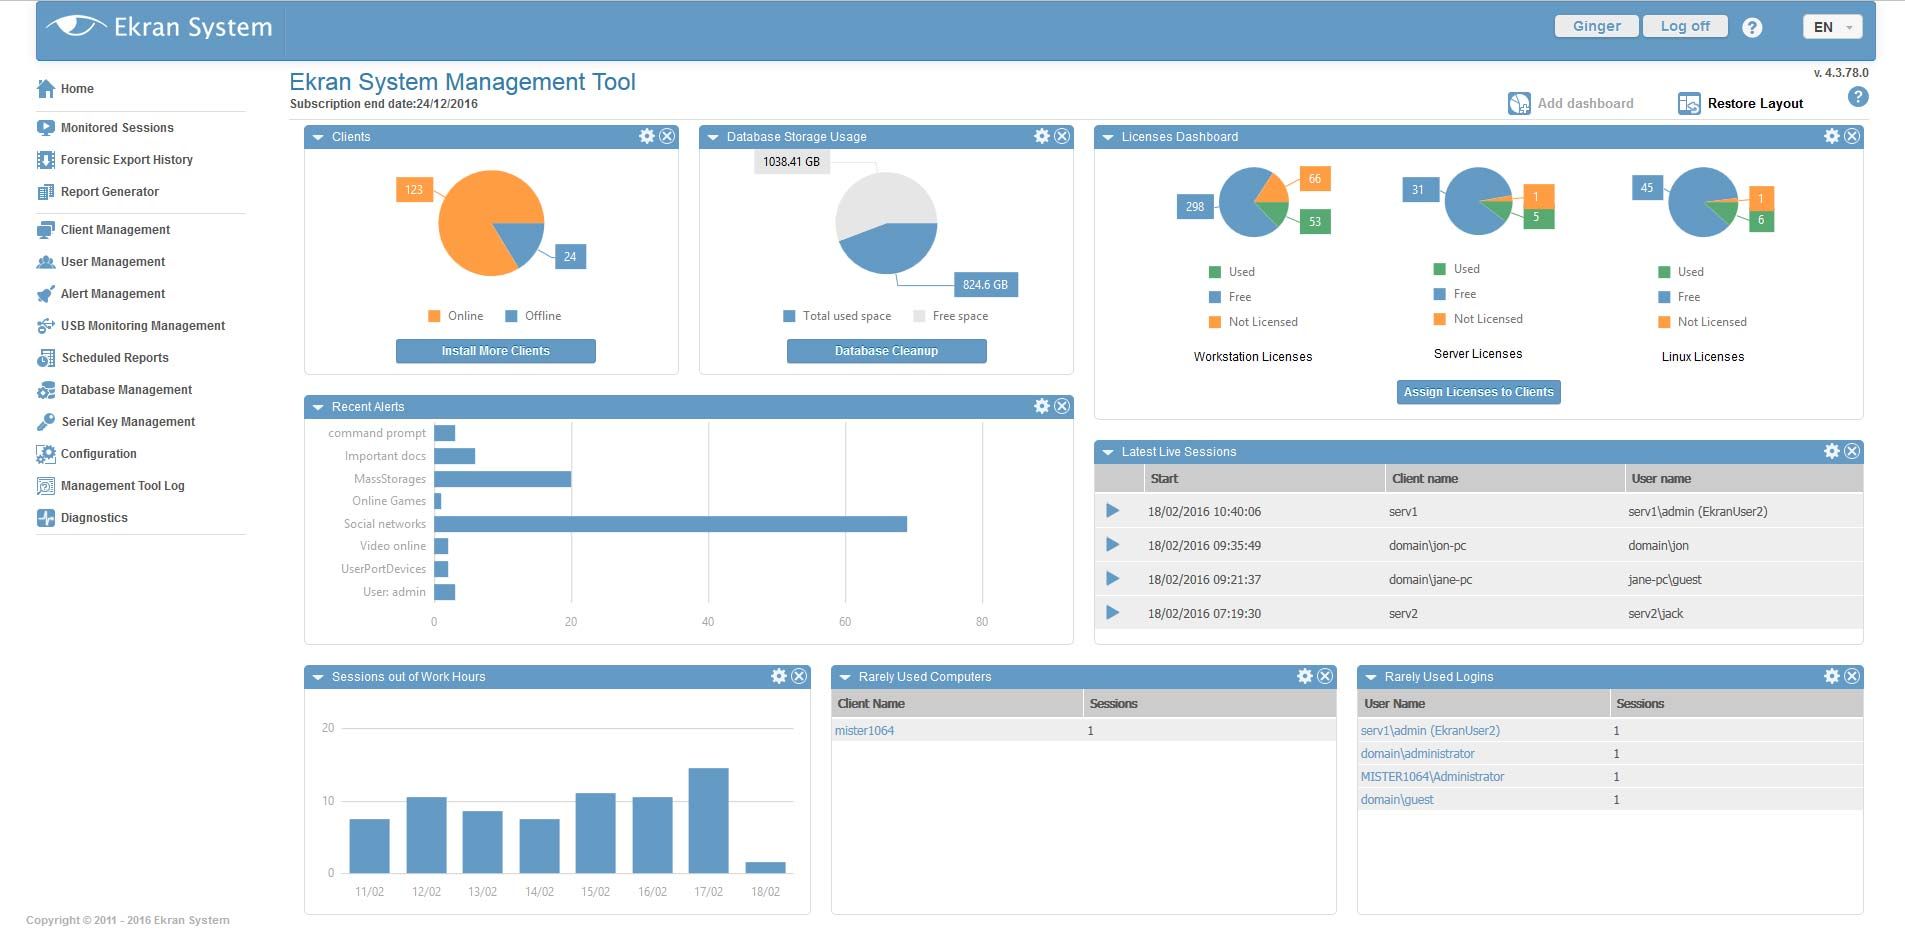
Task: Collapse the Clients widget
Action: [318, 137]
